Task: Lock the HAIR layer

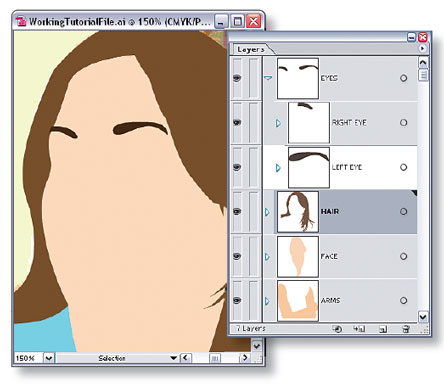Action: tap(254, 211)
